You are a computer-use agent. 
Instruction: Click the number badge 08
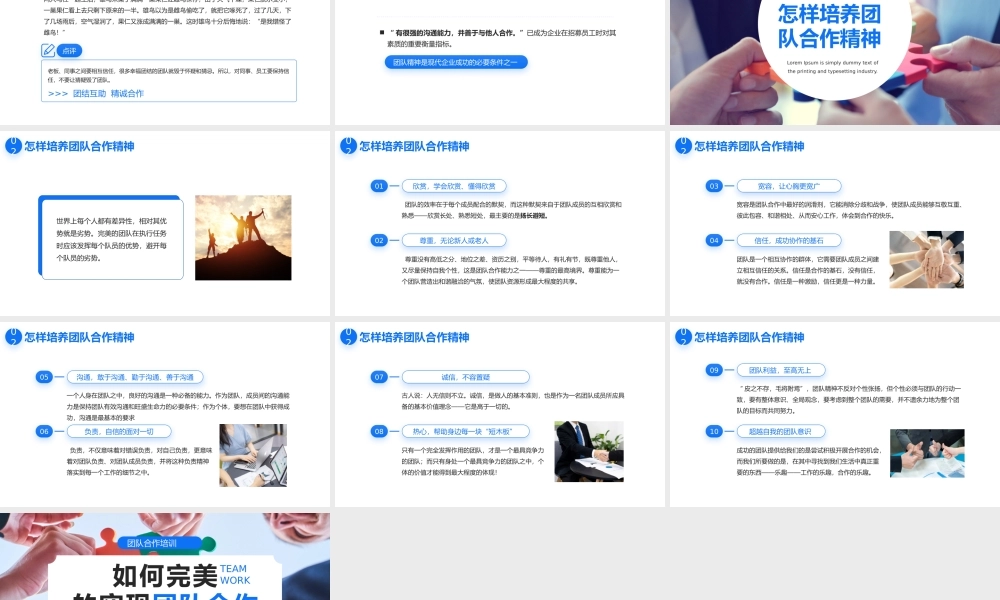[x=379, y=431]
